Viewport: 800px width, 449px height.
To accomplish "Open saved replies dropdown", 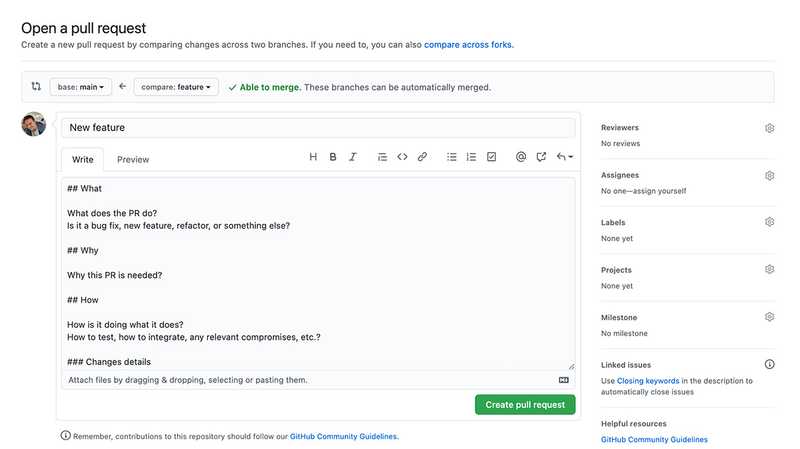I will (564, 157).
